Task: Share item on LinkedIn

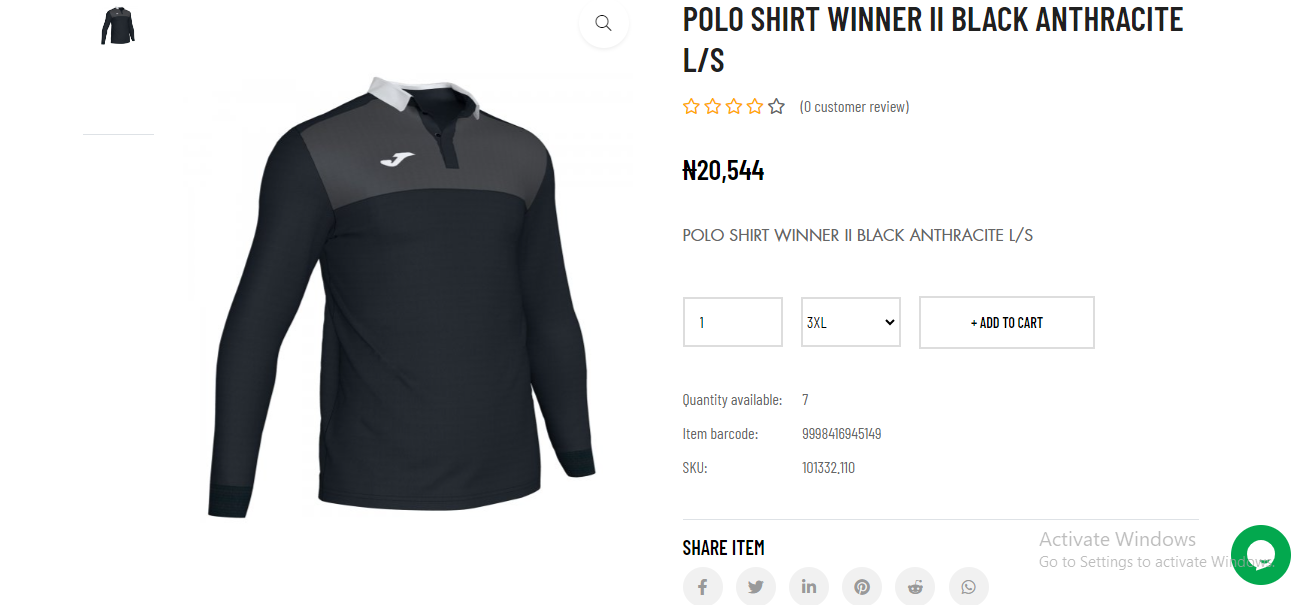Action: pyautogui.click(x=809, y=587)
